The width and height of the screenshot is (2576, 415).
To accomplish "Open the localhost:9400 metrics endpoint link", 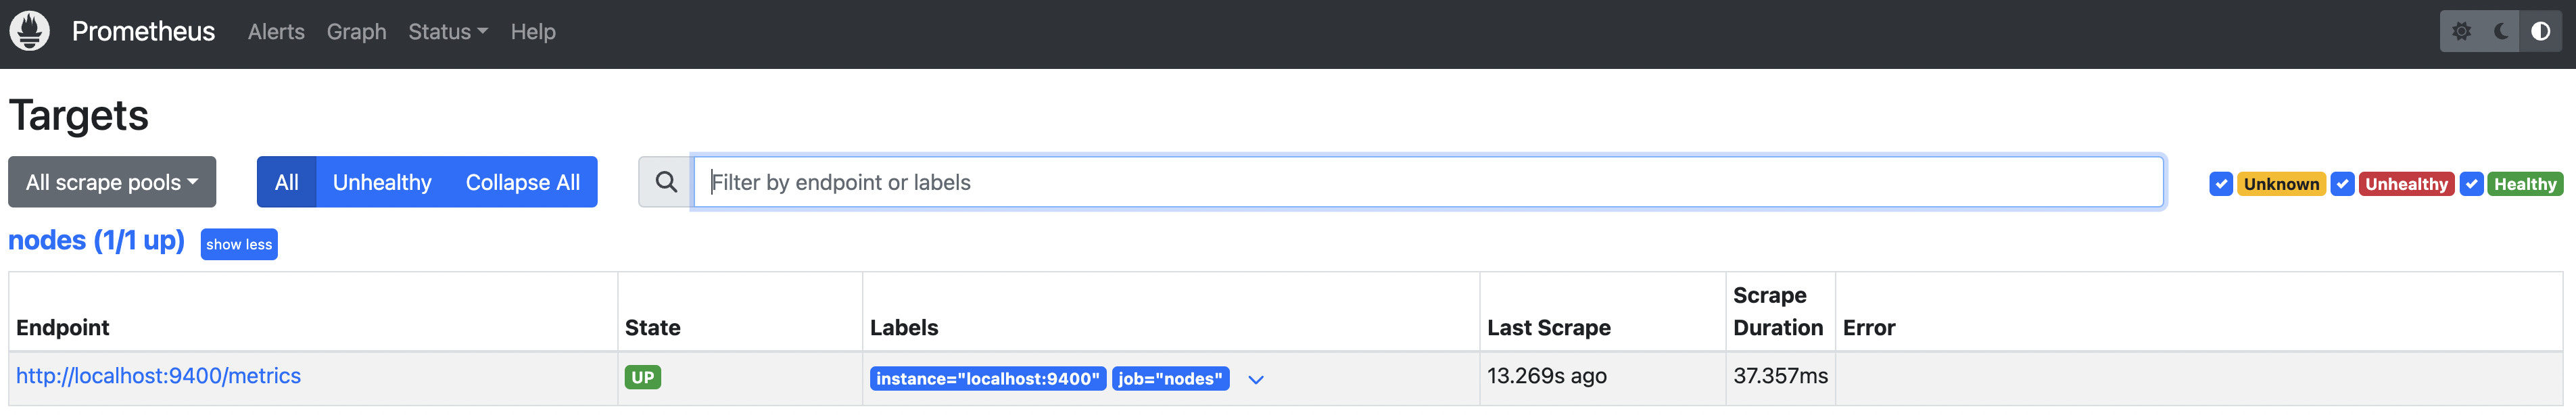I will [x=158, y=376].
